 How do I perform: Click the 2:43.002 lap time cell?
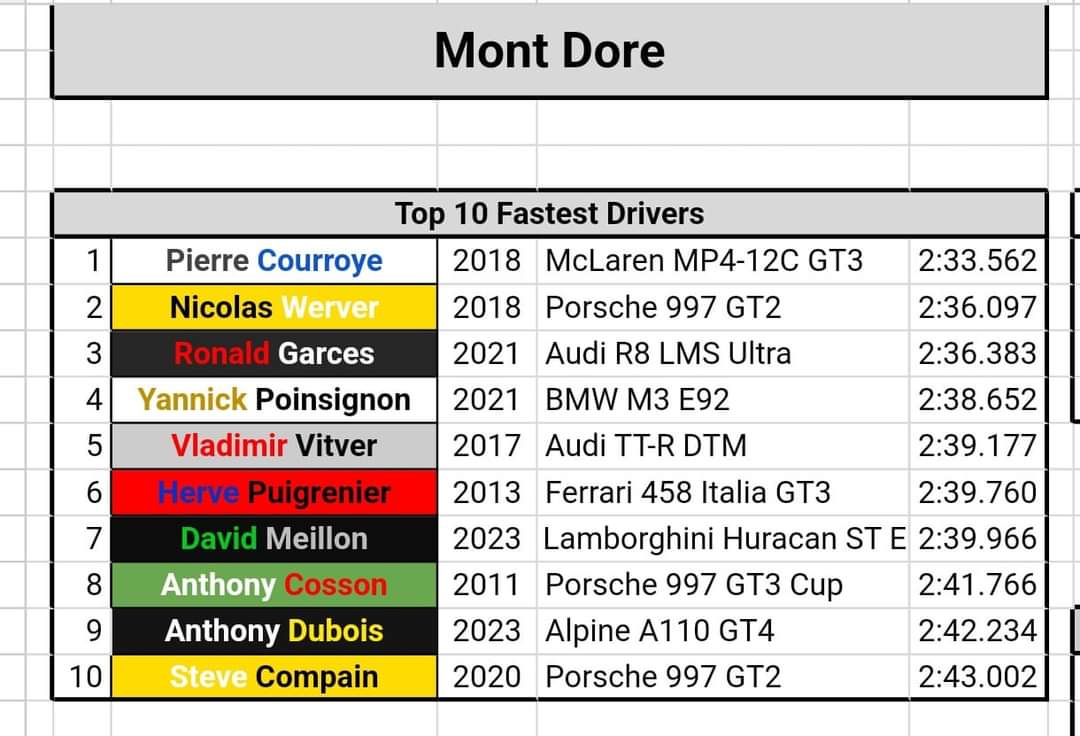[x=977, y=677]
